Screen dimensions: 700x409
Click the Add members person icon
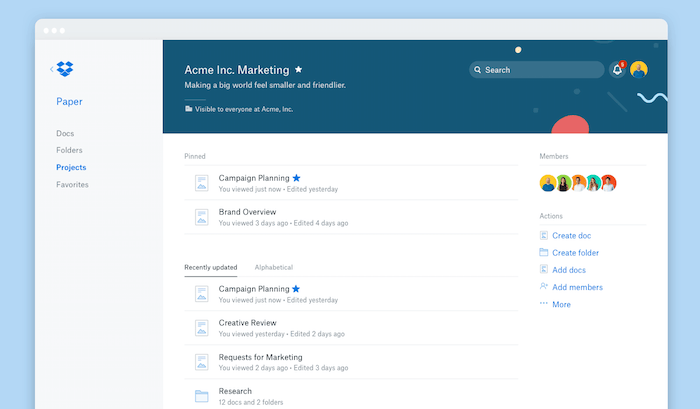pyautogui.click(x=544, y=287)
